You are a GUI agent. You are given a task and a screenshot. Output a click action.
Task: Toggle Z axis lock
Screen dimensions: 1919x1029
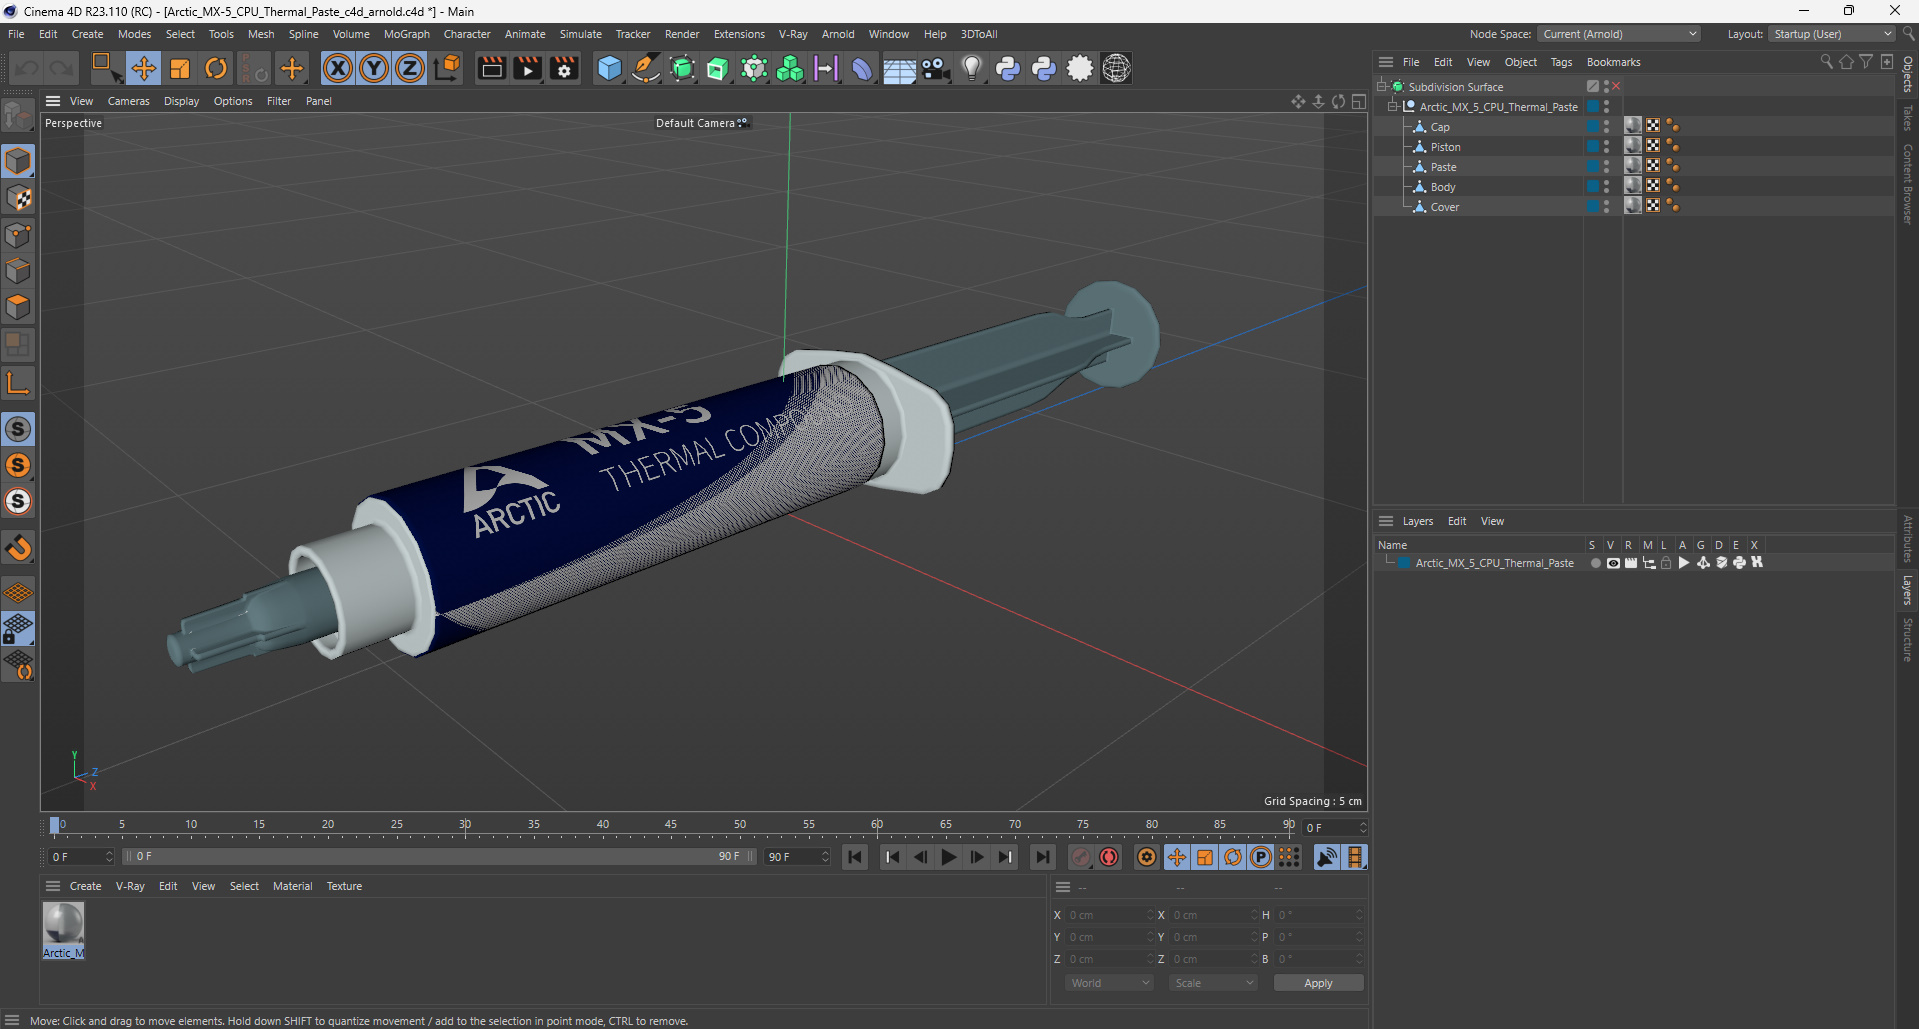click(410, 68)
